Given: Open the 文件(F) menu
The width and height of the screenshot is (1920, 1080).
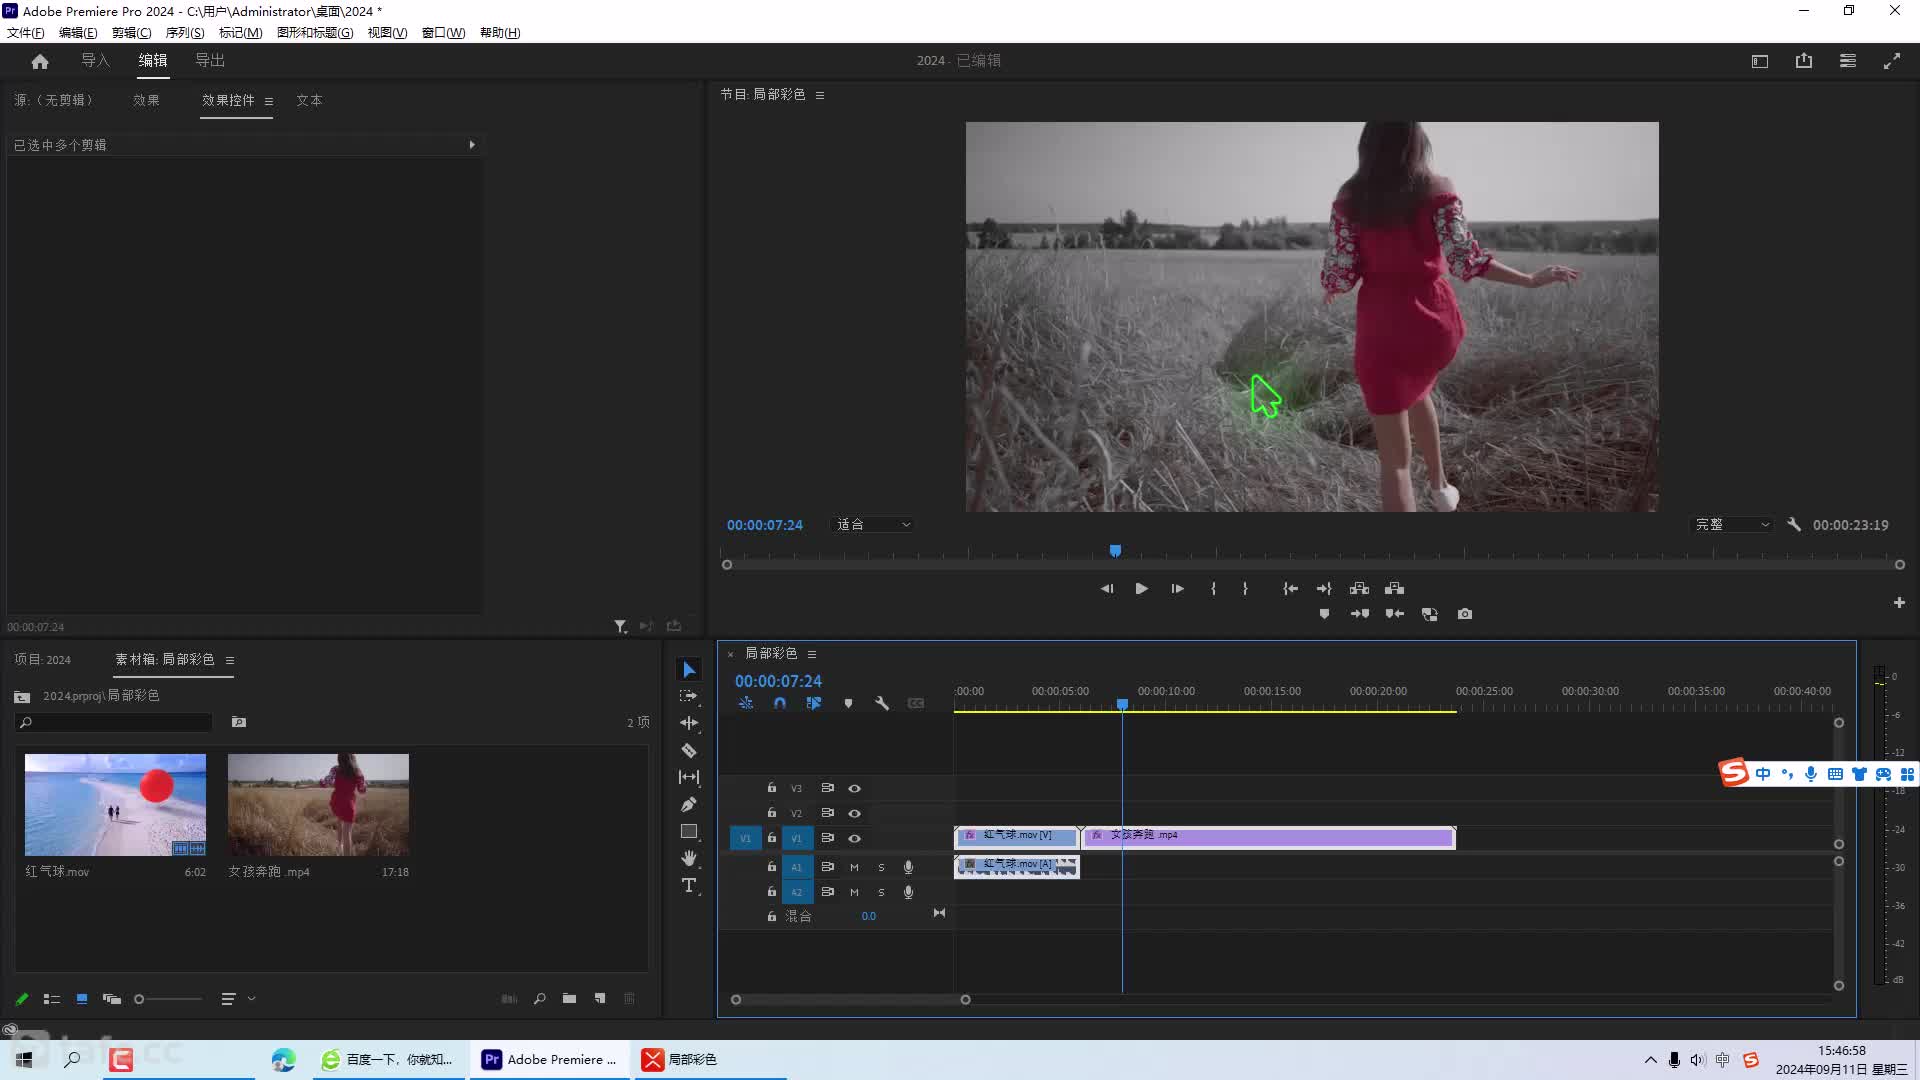Looking at the screenshot, I should coord(25,32).
